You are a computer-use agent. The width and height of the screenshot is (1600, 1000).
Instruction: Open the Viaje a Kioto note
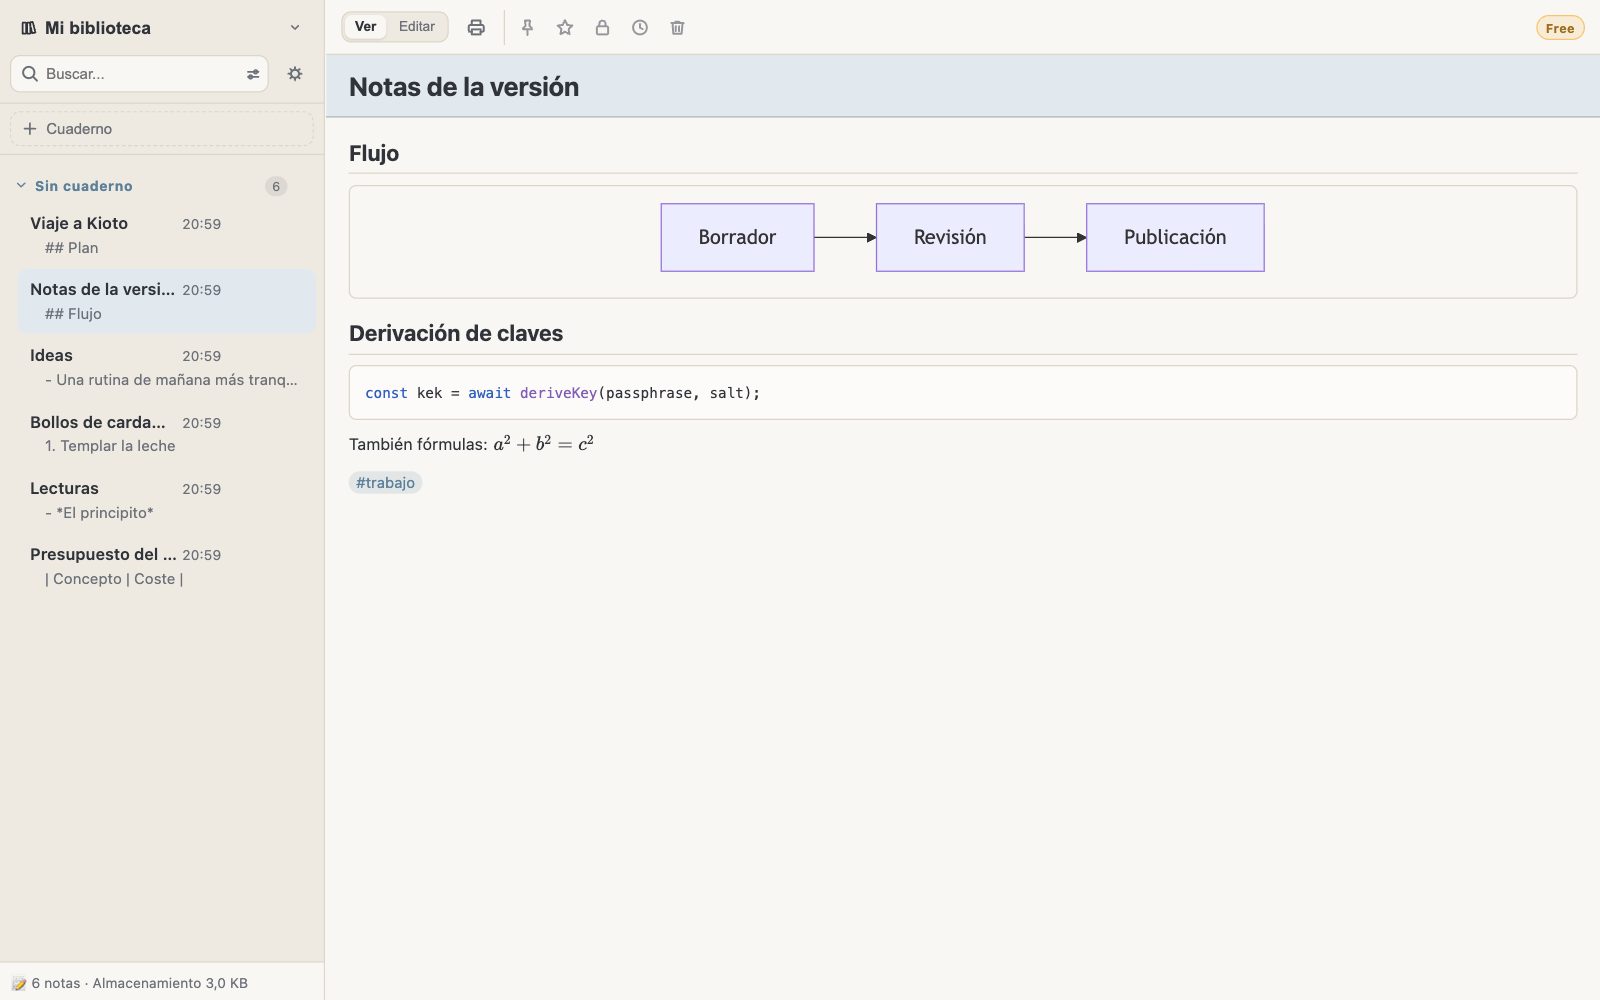click(x=167, y=235)
